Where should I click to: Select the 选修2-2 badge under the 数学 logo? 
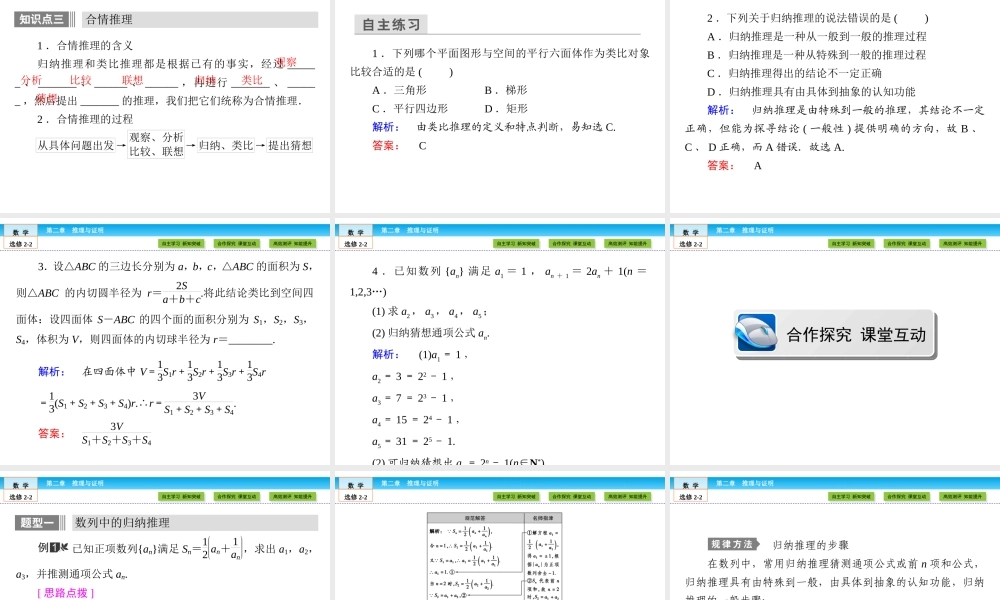click(22, 495)
